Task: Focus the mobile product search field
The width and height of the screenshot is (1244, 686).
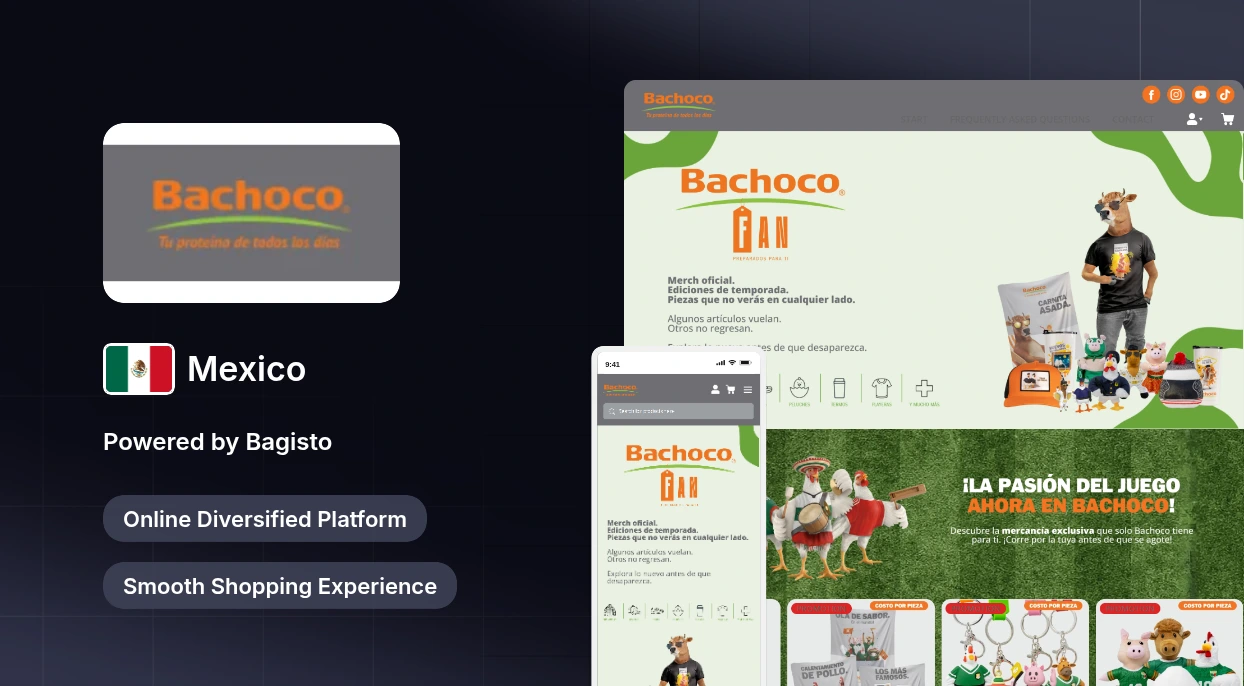Action: [678, 411]
